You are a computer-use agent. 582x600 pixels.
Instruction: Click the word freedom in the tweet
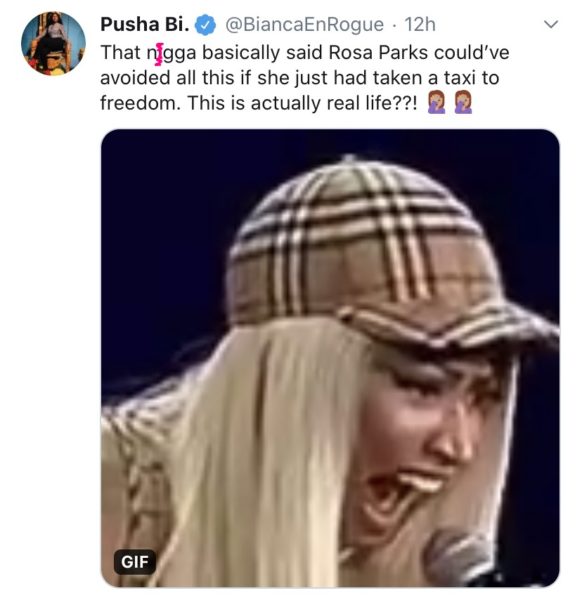(x=140, y=103)
